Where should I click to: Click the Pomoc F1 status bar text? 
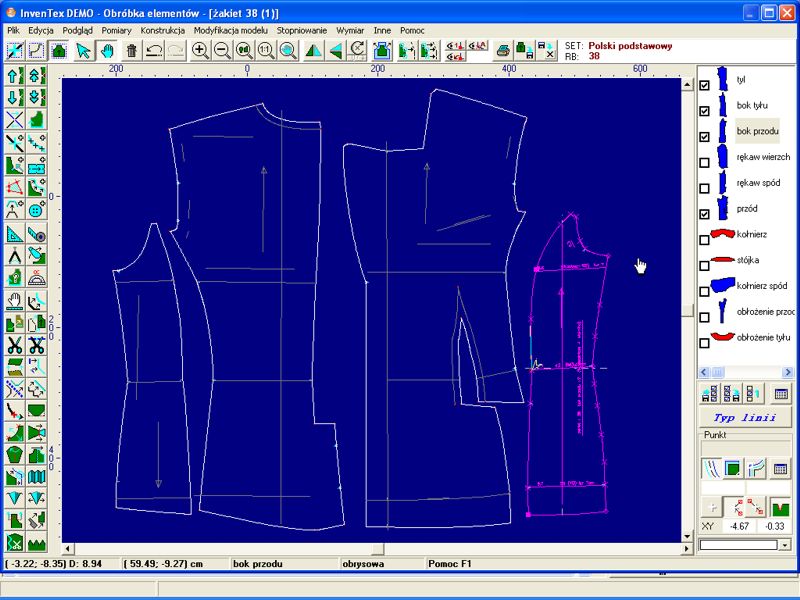(x=450, y=564)
